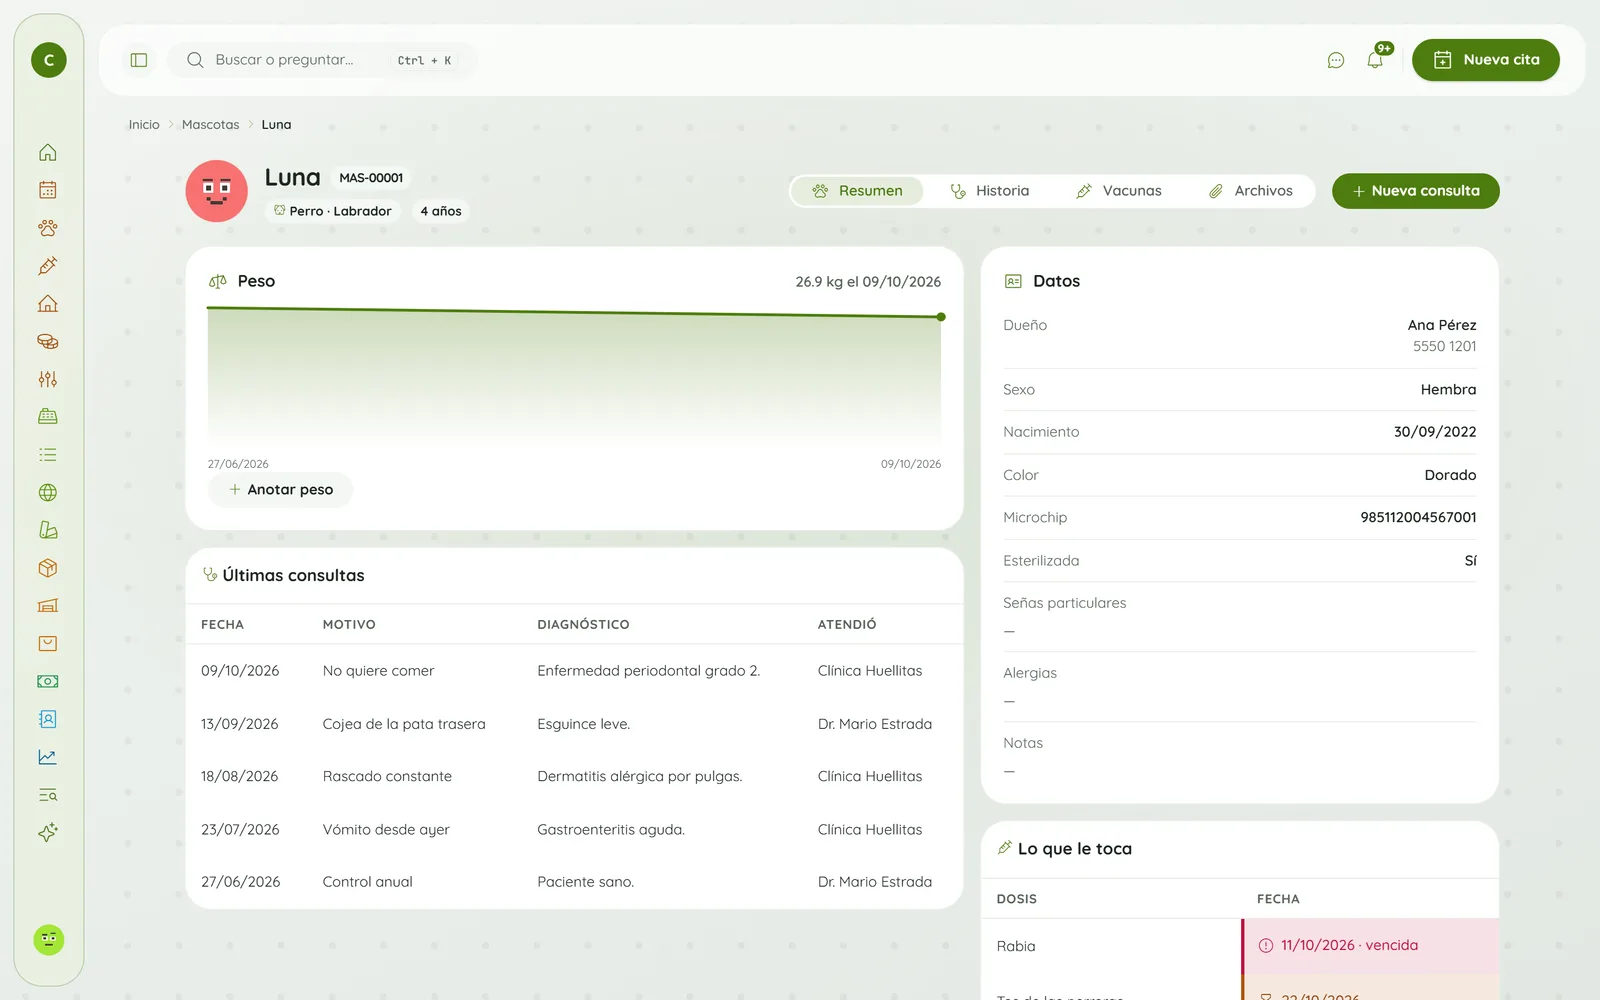Click microchip number 985112004567001
The image size is (1600, 1000).
1418,517
